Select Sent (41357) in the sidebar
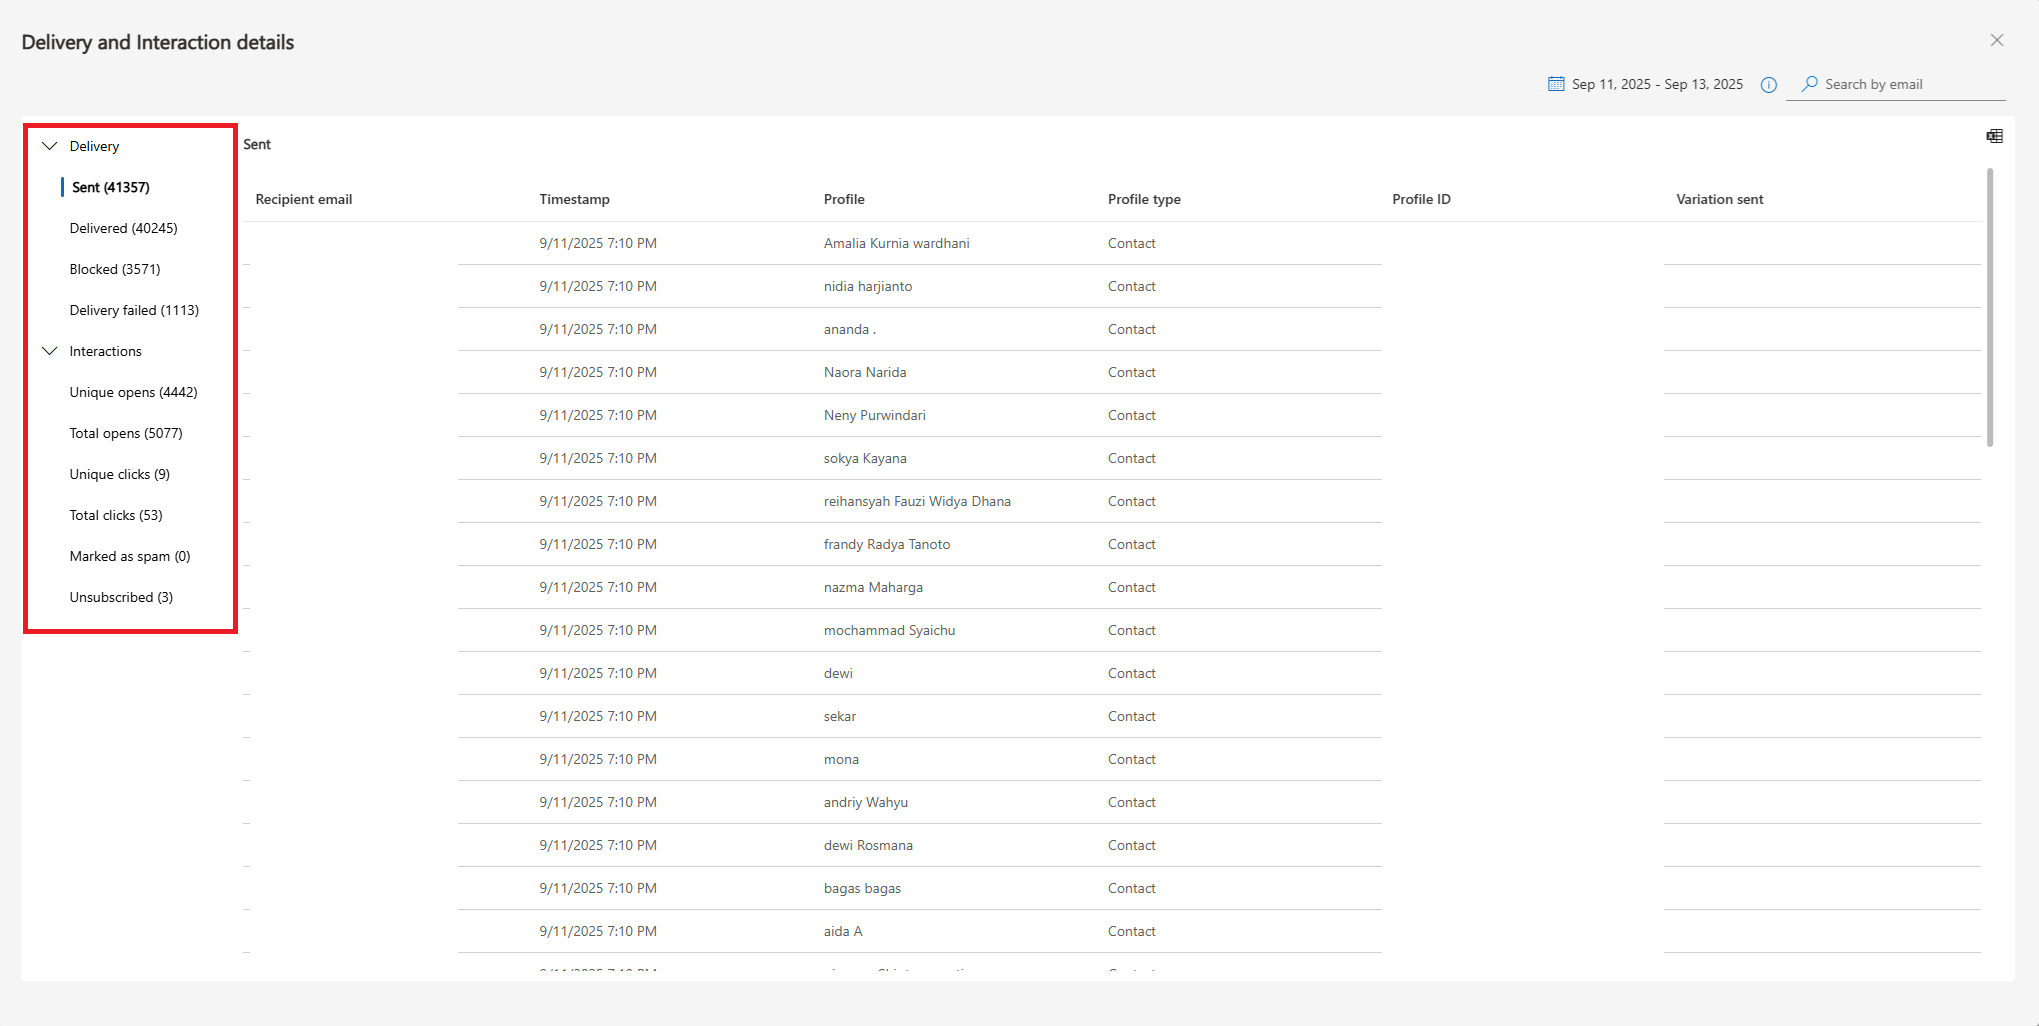The height and width of the screenshot is (1026, 2039). tap(111, 187)
